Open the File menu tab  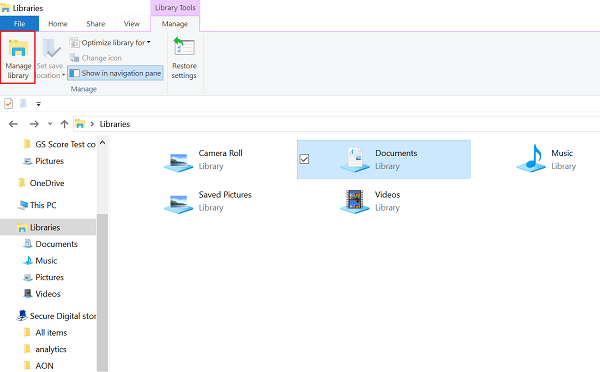(x=19, y=24)
